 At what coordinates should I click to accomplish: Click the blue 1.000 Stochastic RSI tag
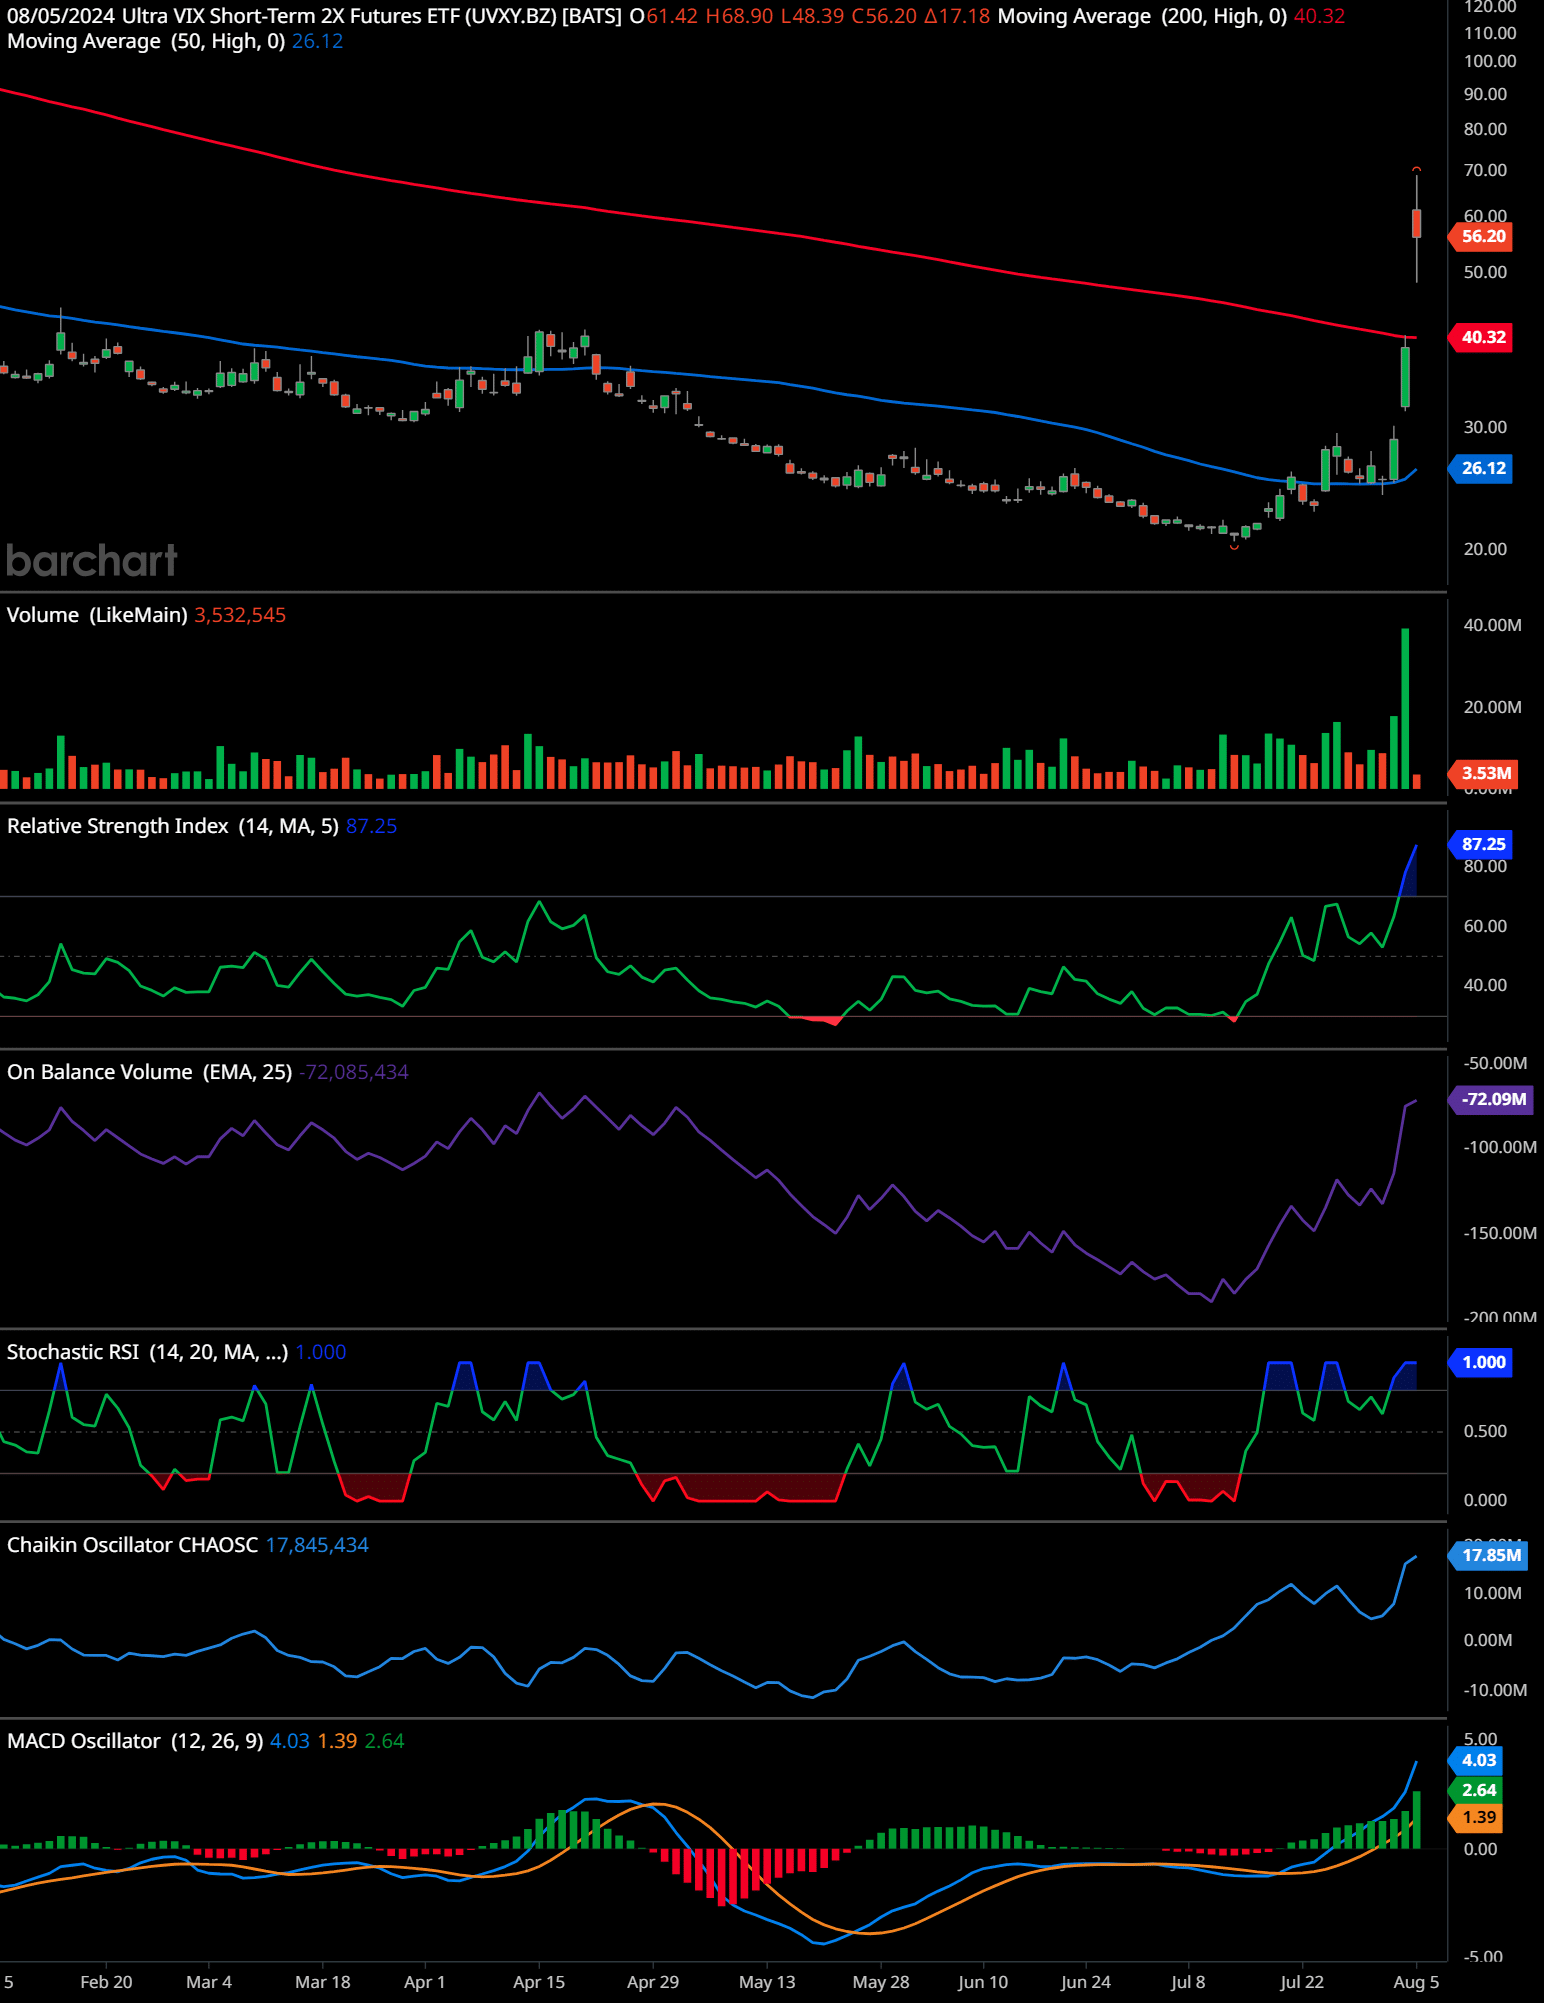coord(1481,1363)
